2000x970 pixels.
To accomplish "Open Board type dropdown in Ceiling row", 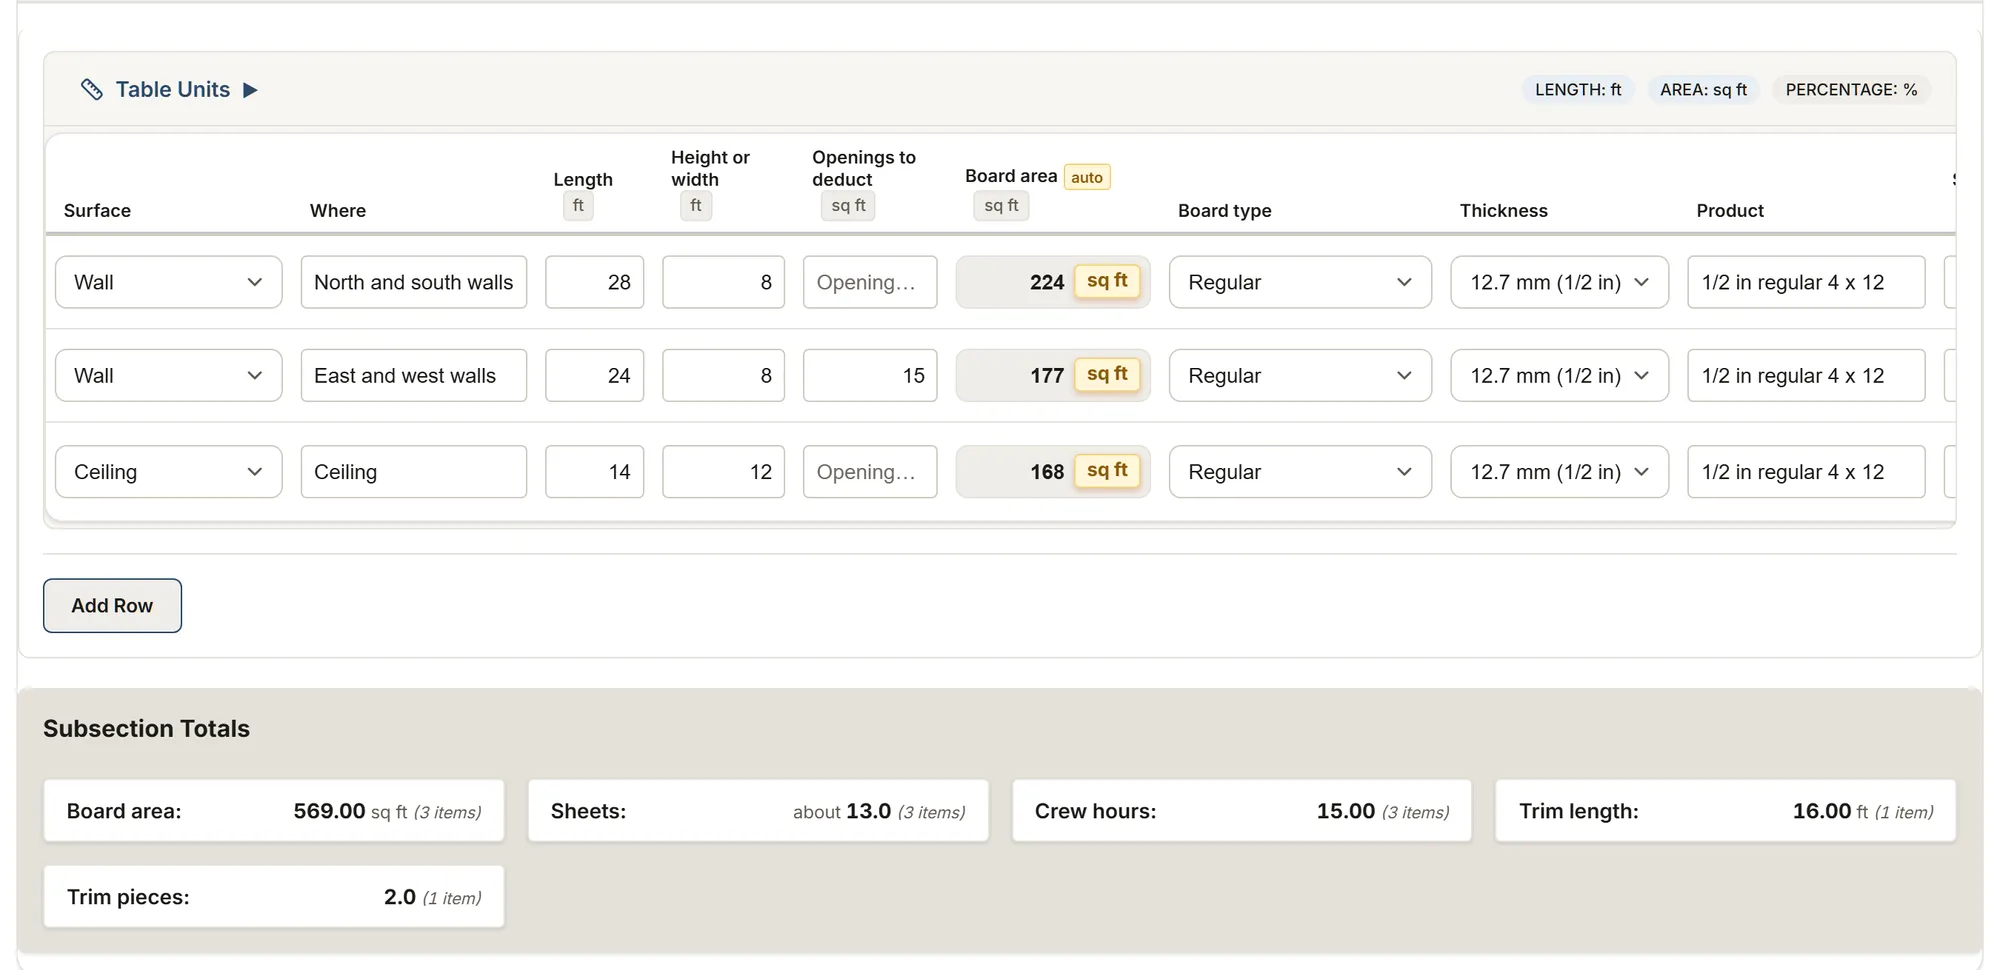I will click(x=1300, y=471).
